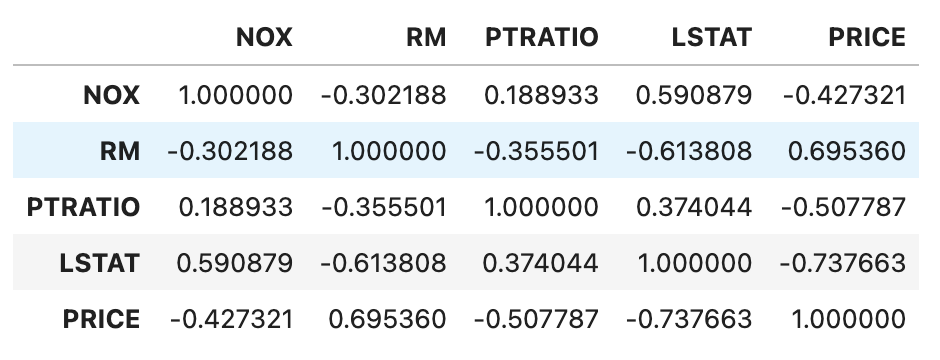Select the PTRATIO row label
This screenshot has height=360, width=940.
(x=83, y=207)
